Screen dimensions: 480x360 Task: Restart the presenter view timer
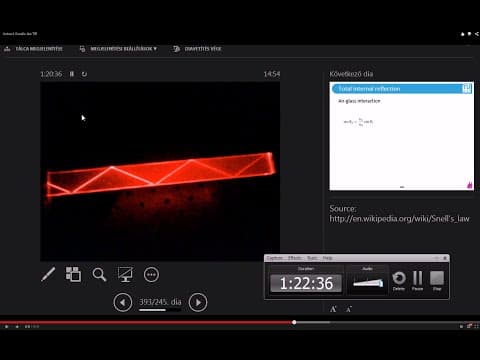84,74
